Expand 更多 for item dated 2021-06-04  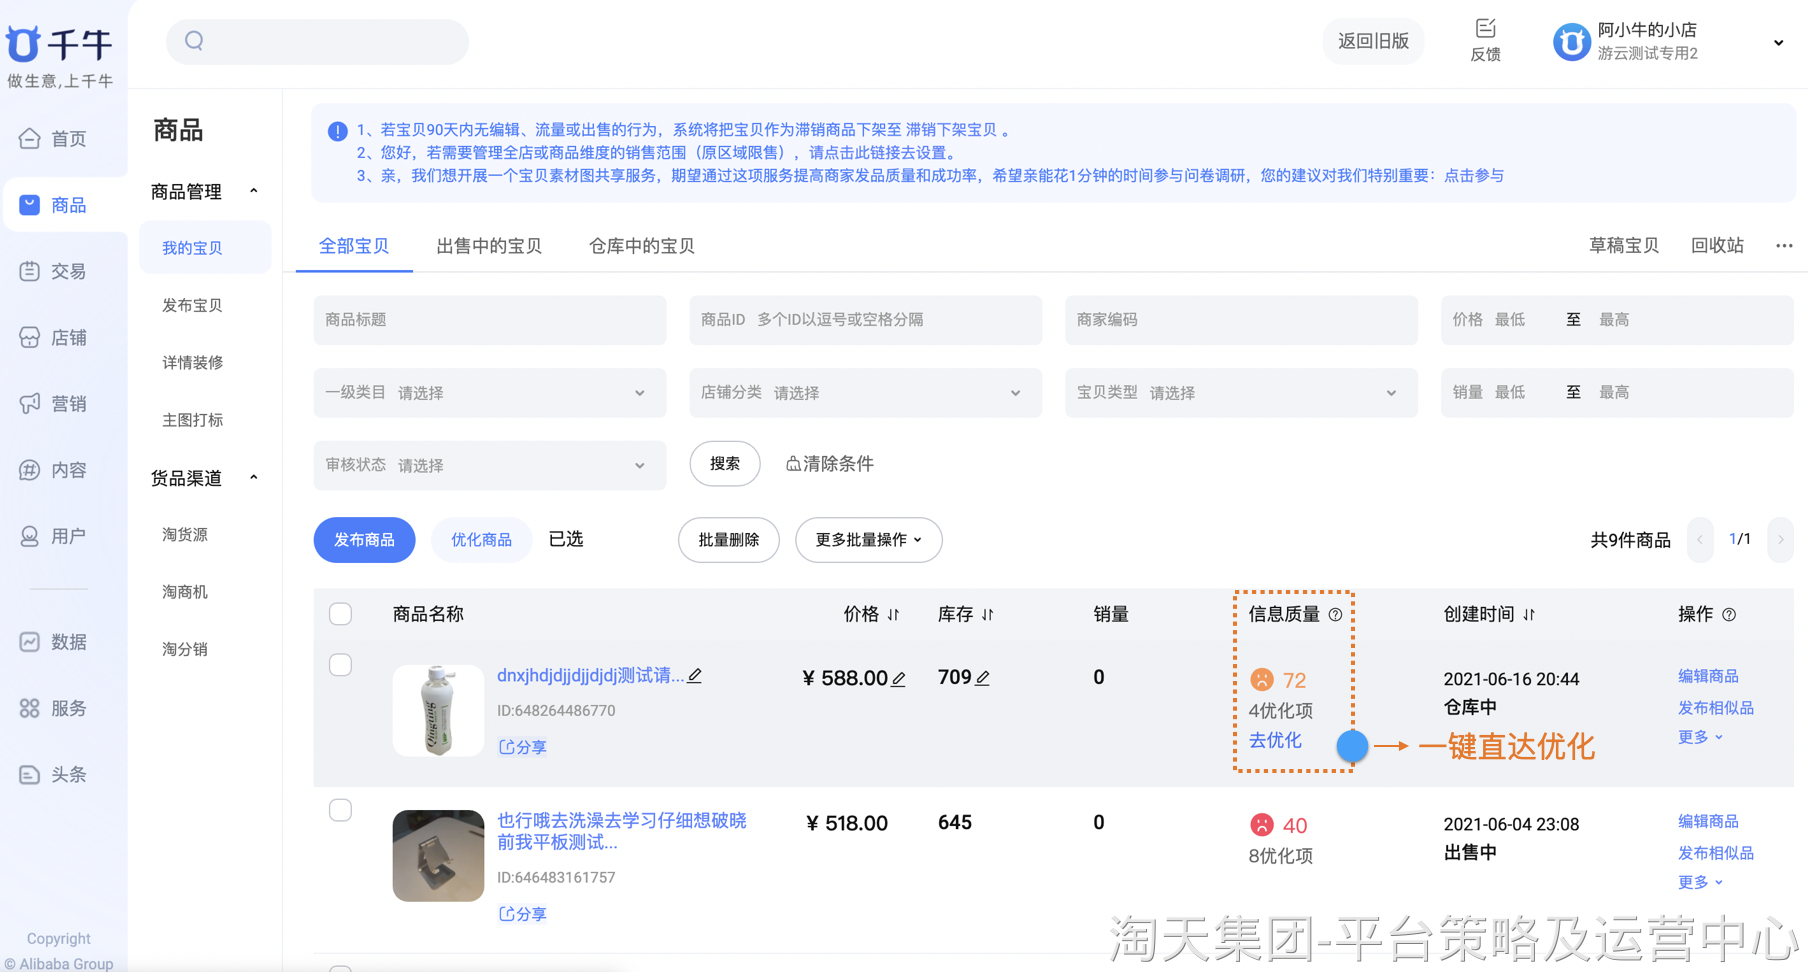click(x=1700, y=882)
